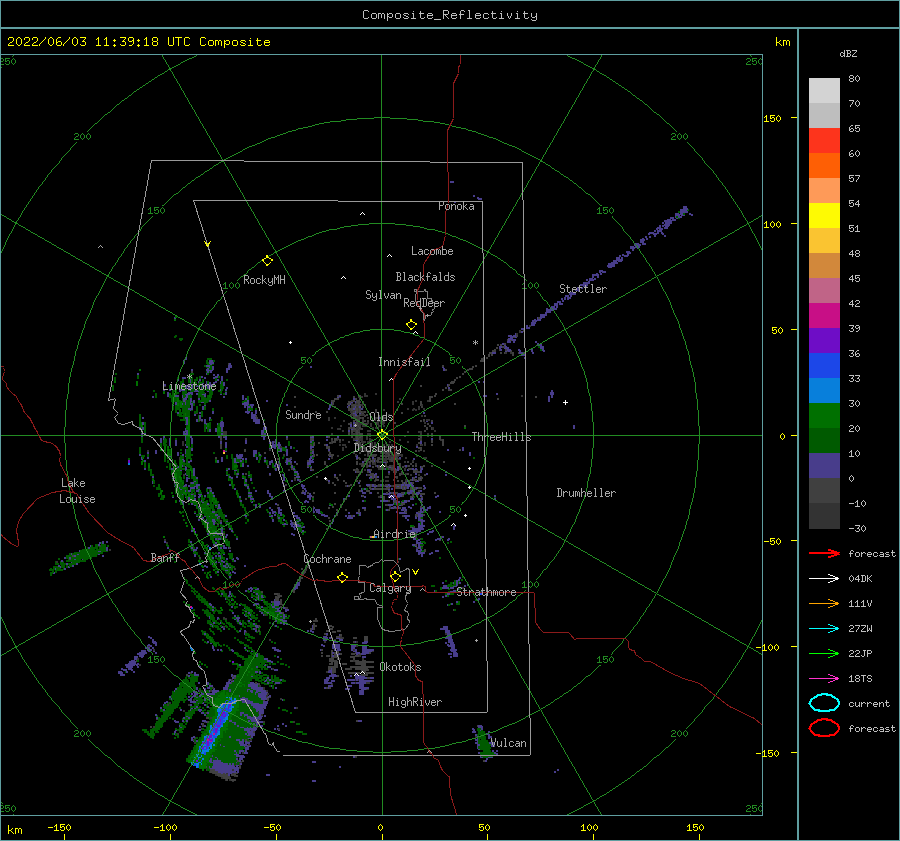Click the cyan 27ZW arrow icon
The width and height of the screenshot is (900, 841).
tap(824, 629)
